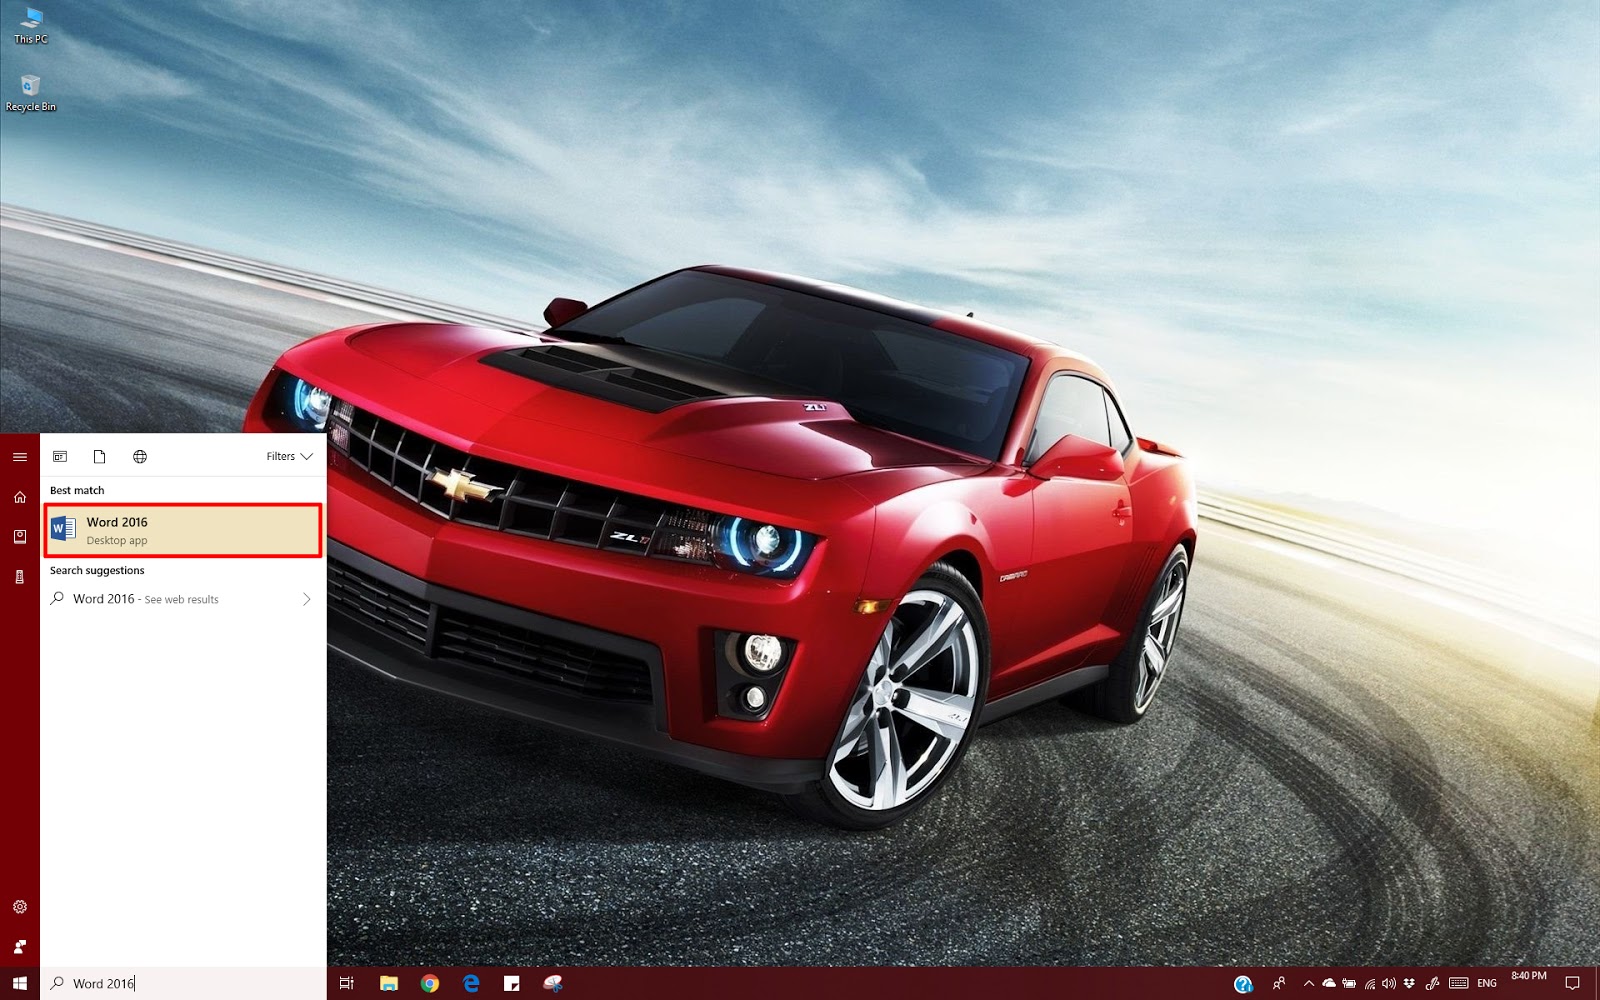Open the Get Help icon in taskbar
1600x1000 pixels.
click(x=1243, y=984)
